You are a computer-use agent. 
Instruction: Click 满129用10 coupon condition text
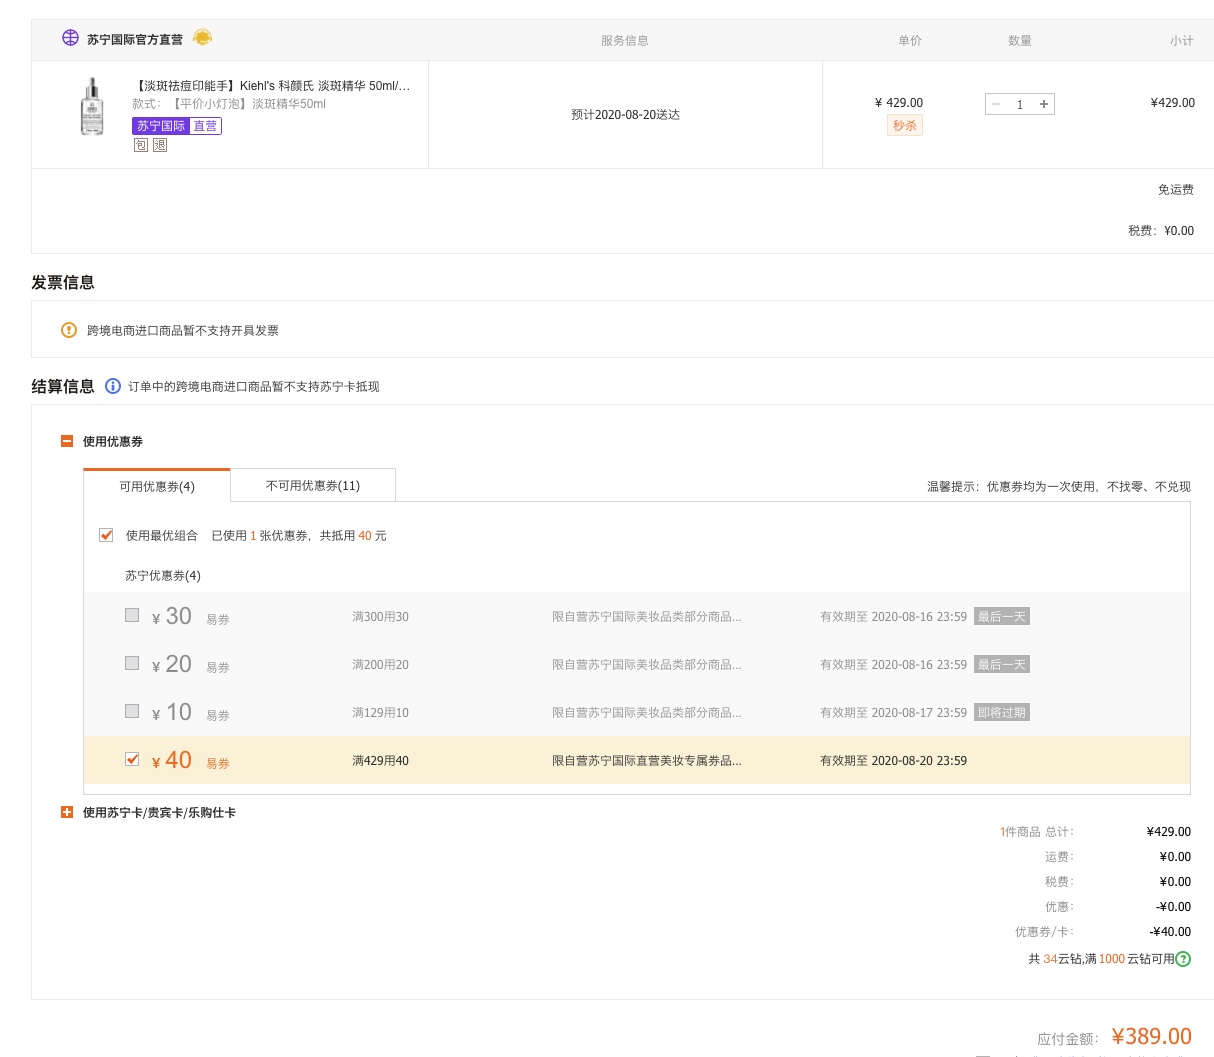click(380, 713)
